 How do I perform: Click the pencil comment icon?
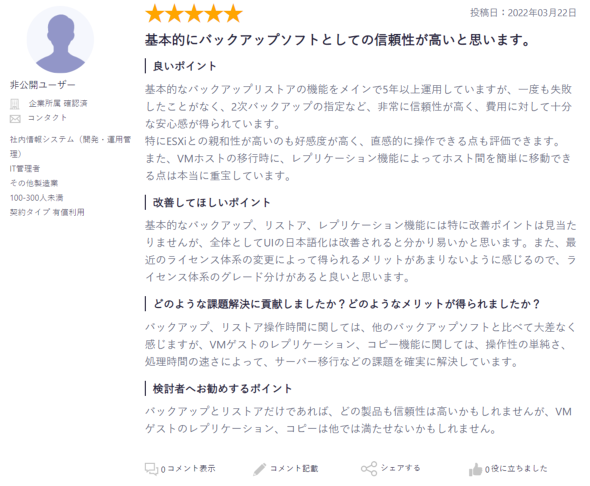point(260,469)
